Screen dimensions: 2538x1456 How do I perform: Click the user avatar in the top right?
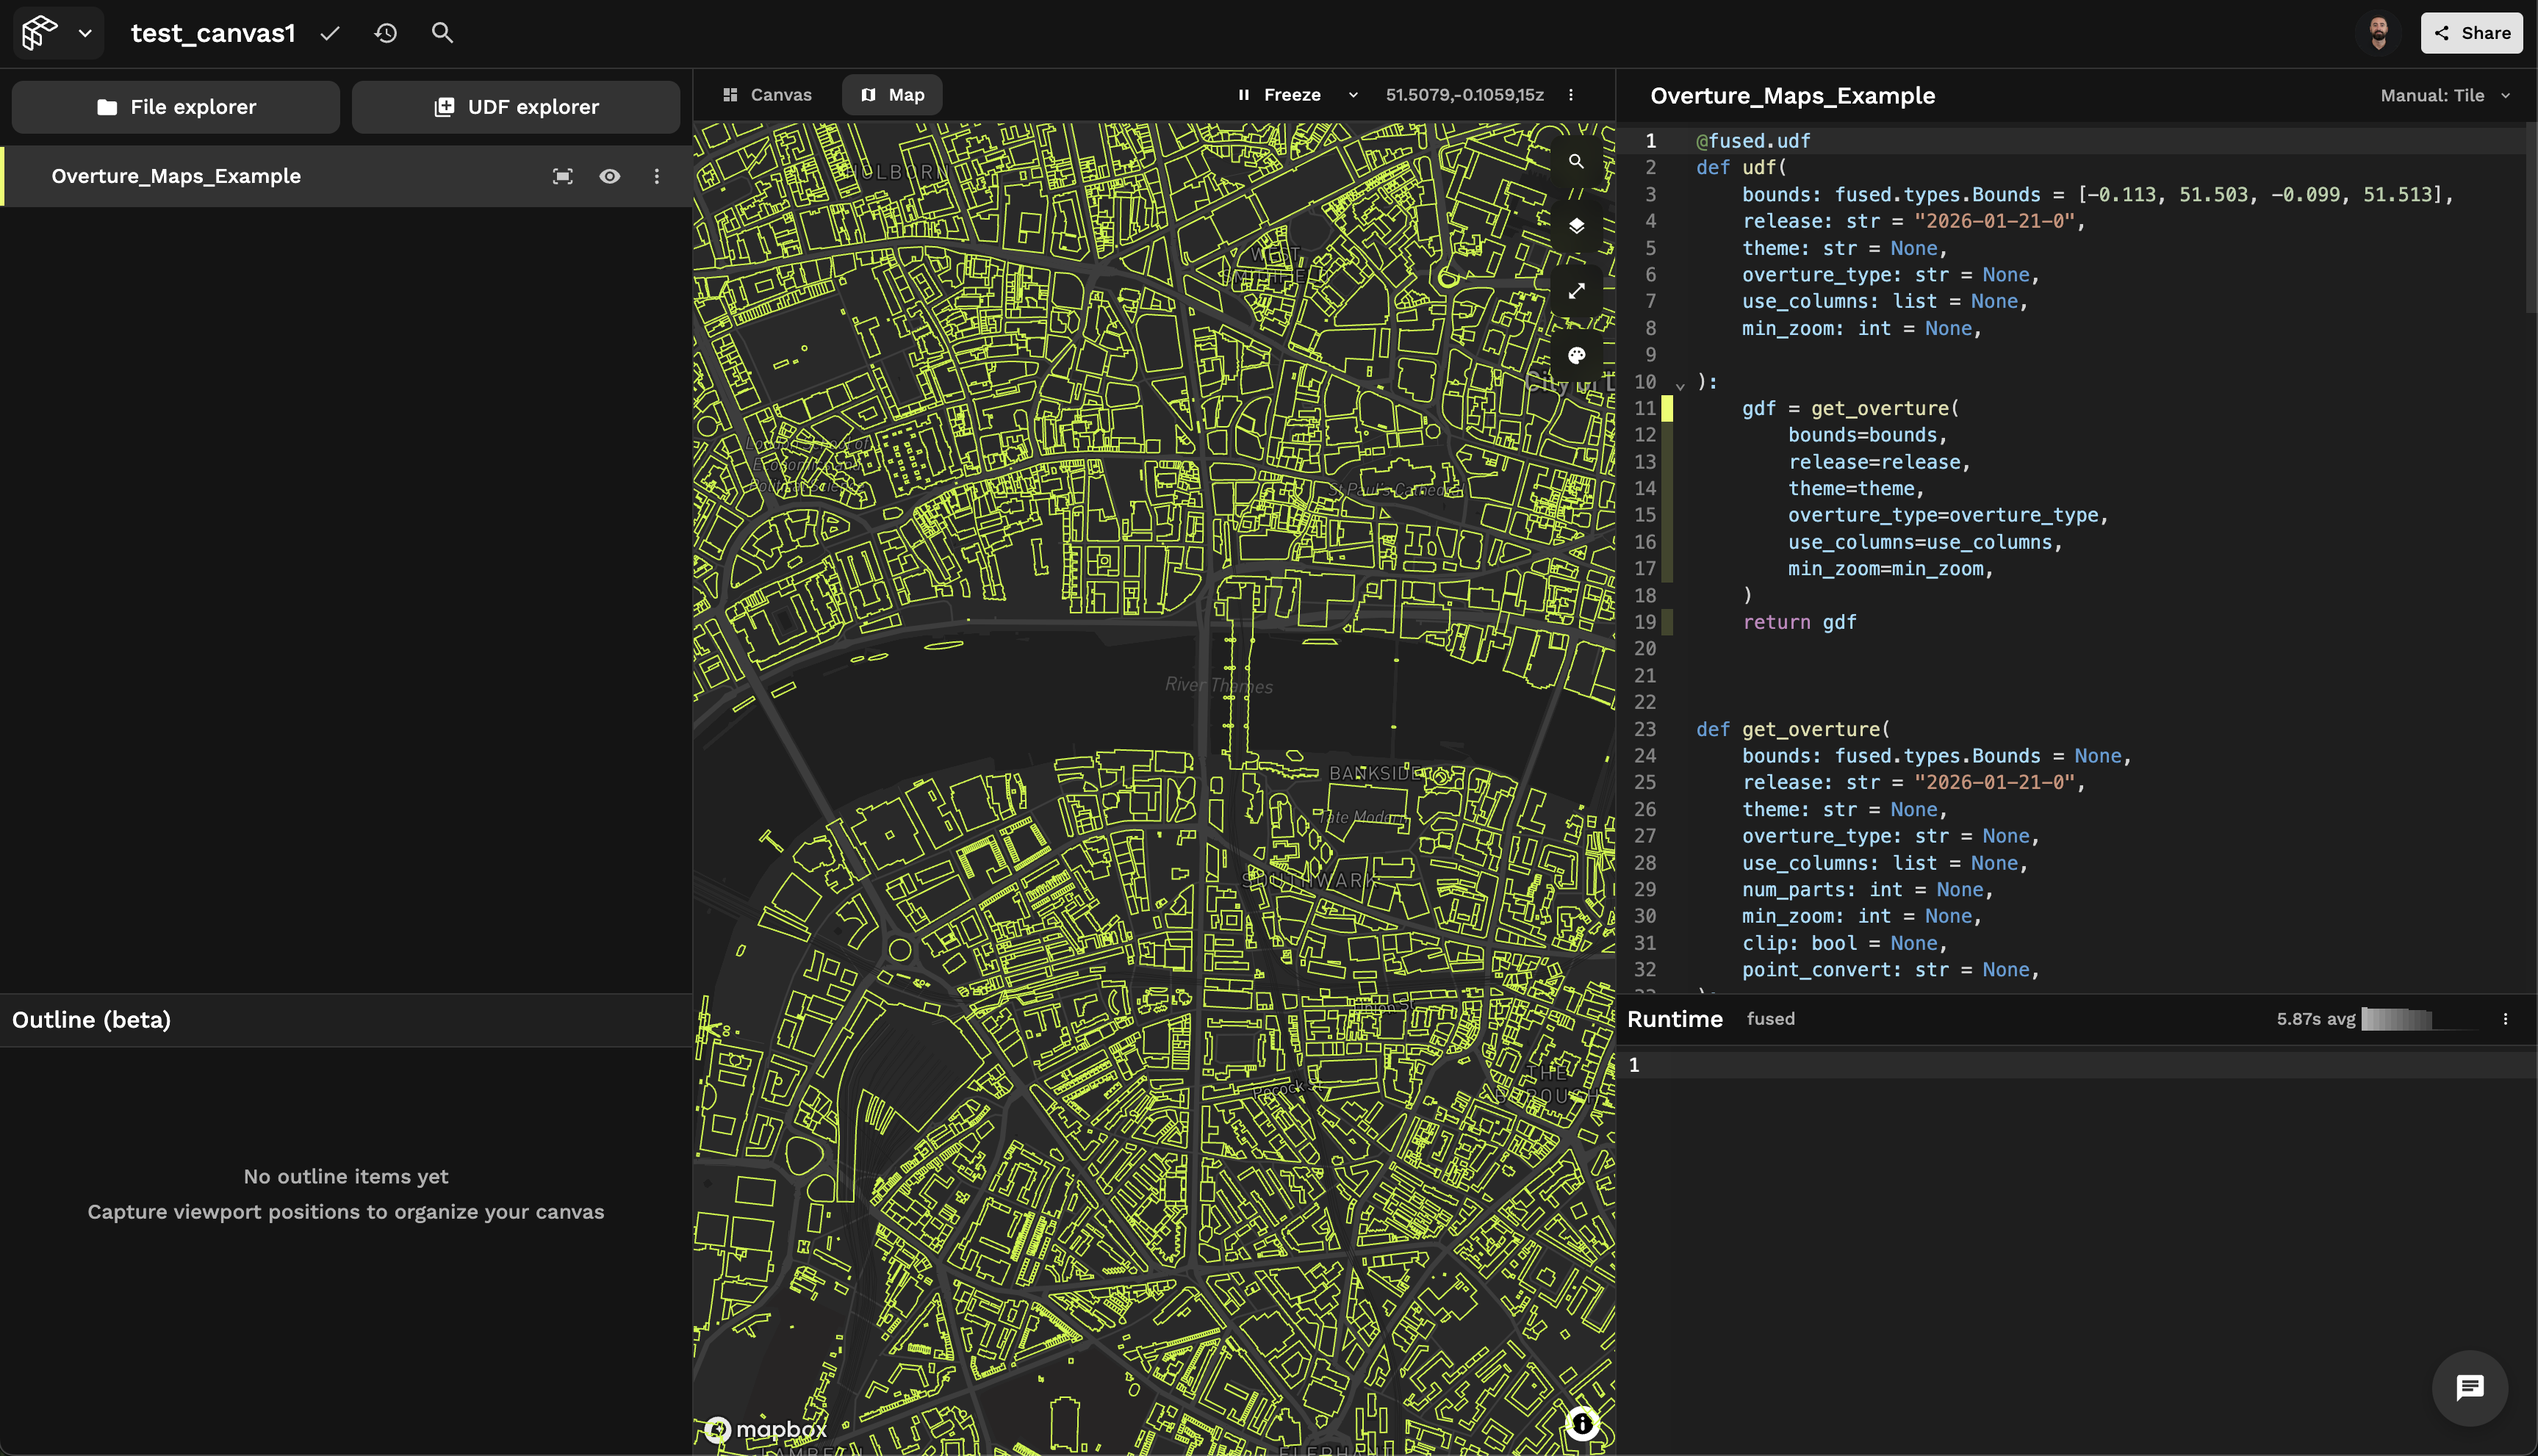pos(2379,33)
